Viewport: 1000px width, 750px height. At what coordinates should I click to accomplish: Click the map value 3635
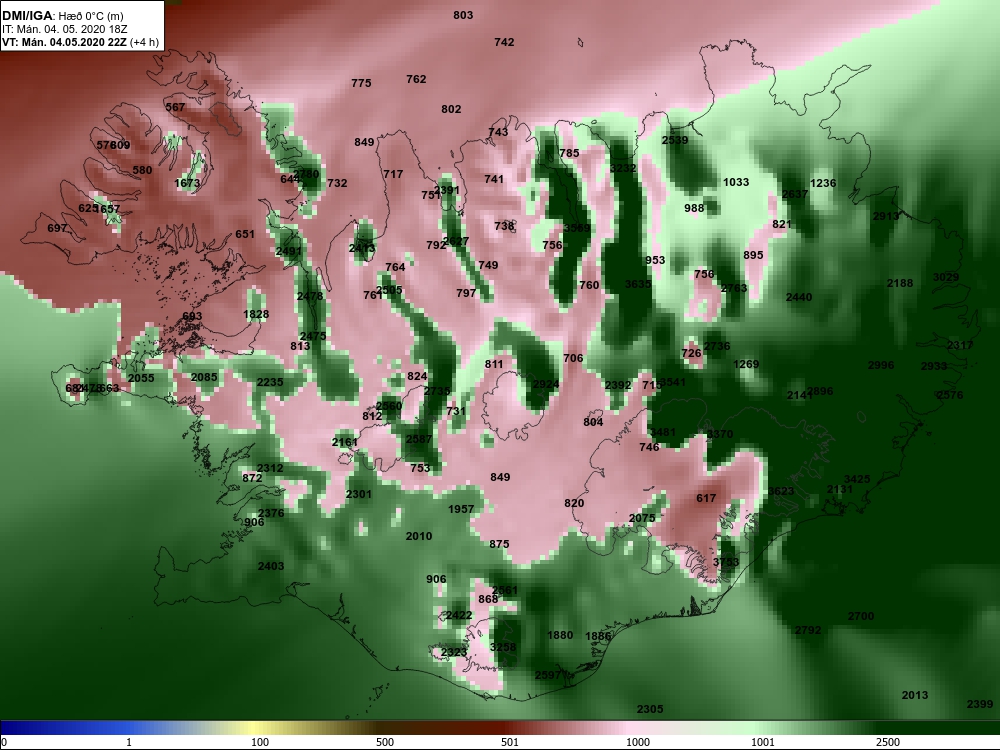click(x=638, y=284)
